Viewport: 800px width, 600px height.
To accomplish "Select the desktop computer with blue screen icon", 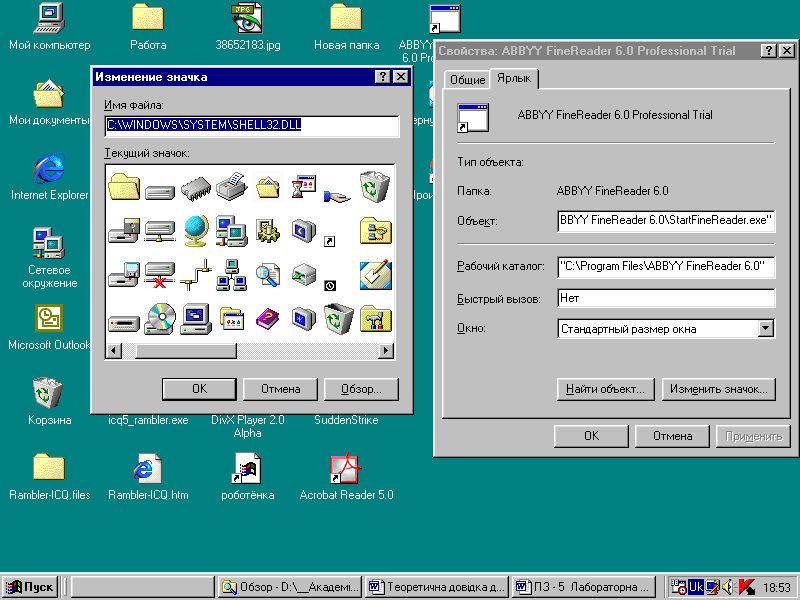I will 196,319.
